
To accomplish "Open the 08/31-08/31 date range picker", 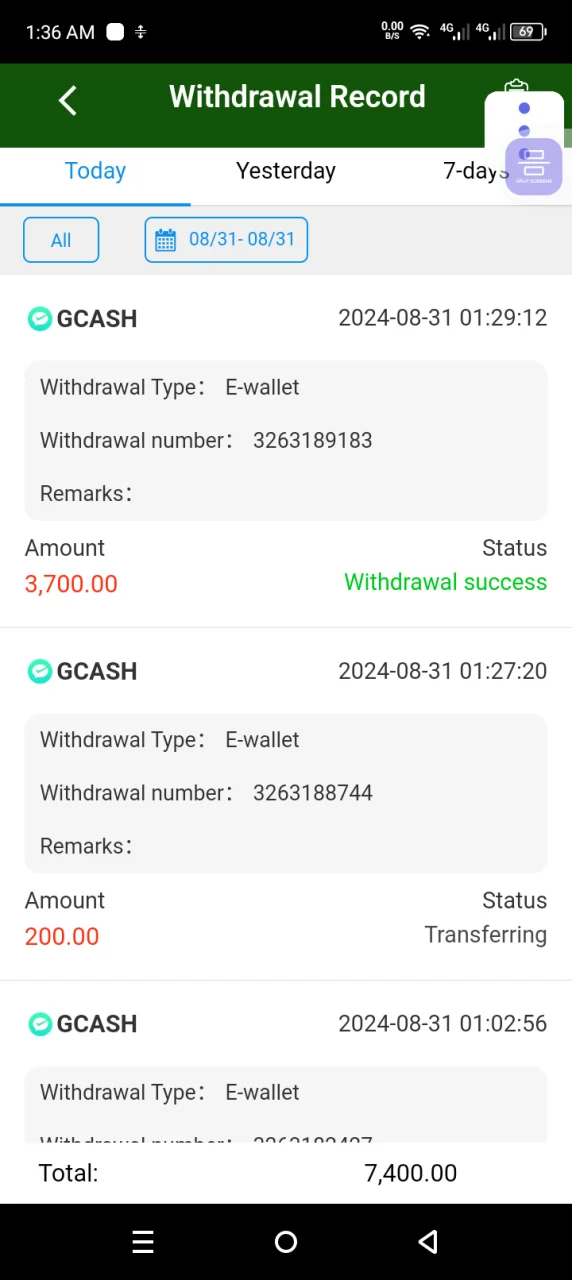I will pyautogui.click(x=226, y=240).
